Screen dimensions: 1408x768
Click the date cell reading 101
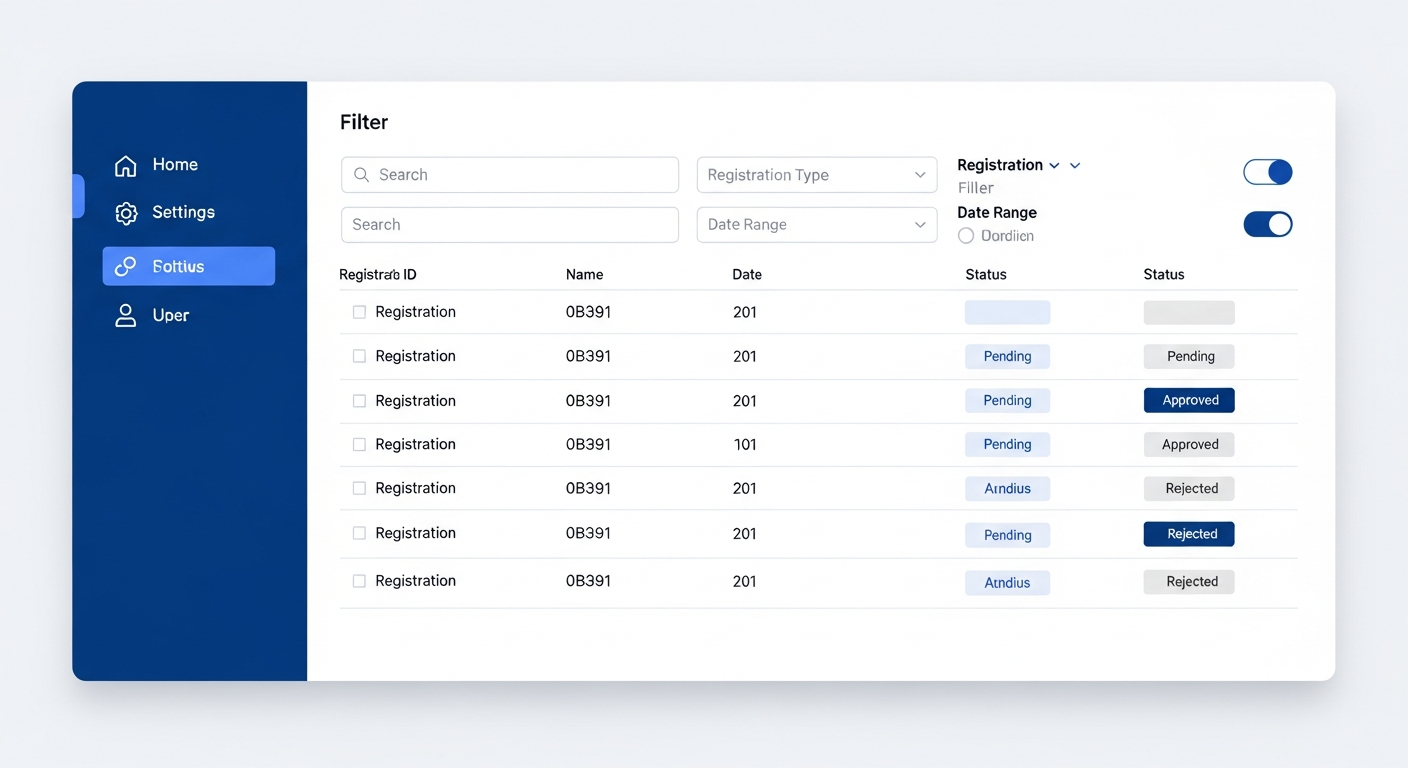745,444
